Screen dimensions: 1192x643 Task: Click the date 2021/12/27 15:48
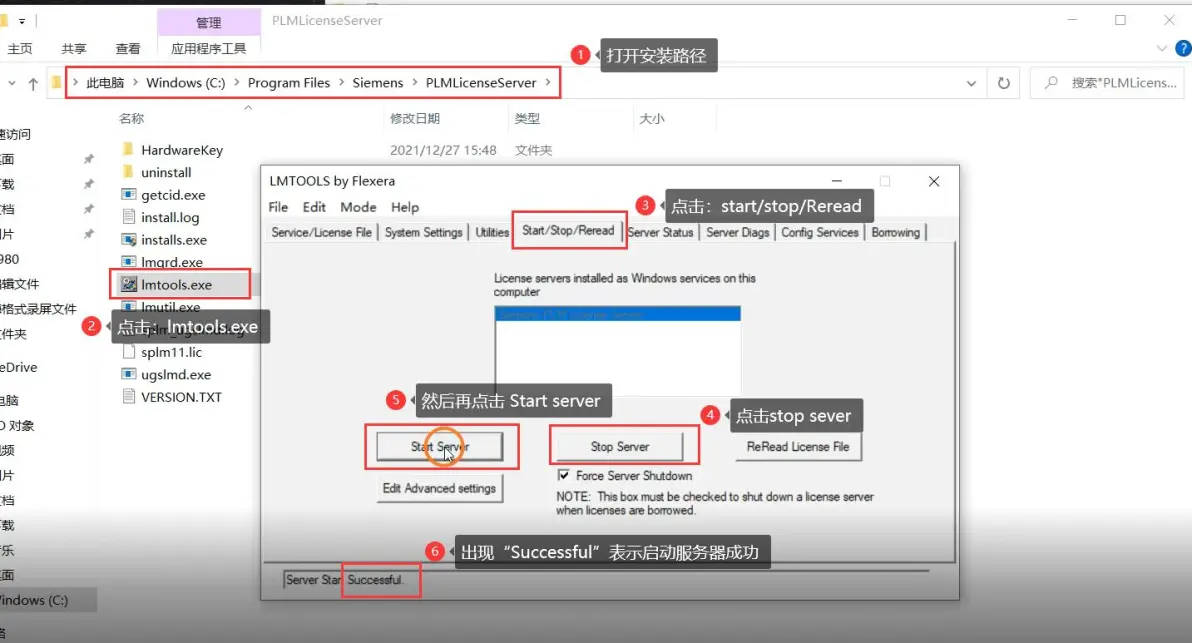pyautogui.click(x=443, y=150)
